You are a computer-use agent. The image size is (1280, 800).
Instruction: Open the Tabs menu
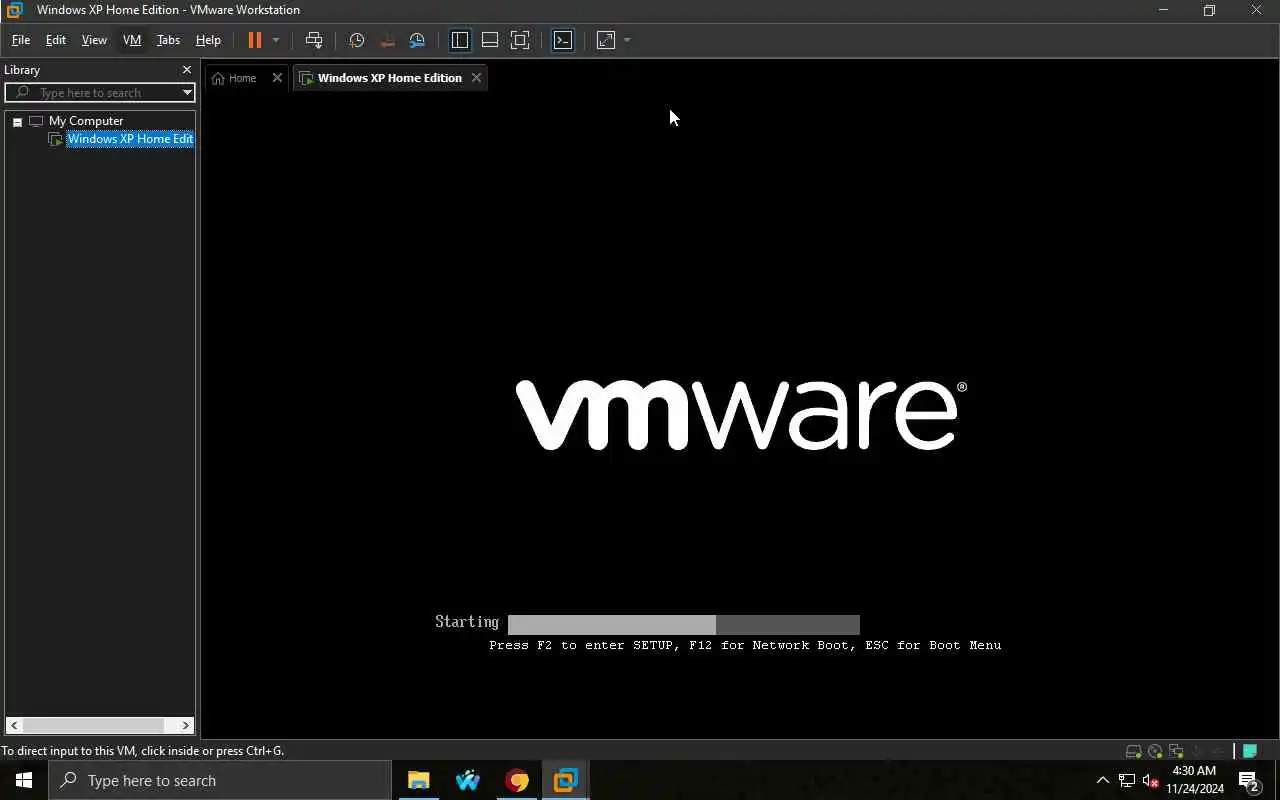point(168,40)
